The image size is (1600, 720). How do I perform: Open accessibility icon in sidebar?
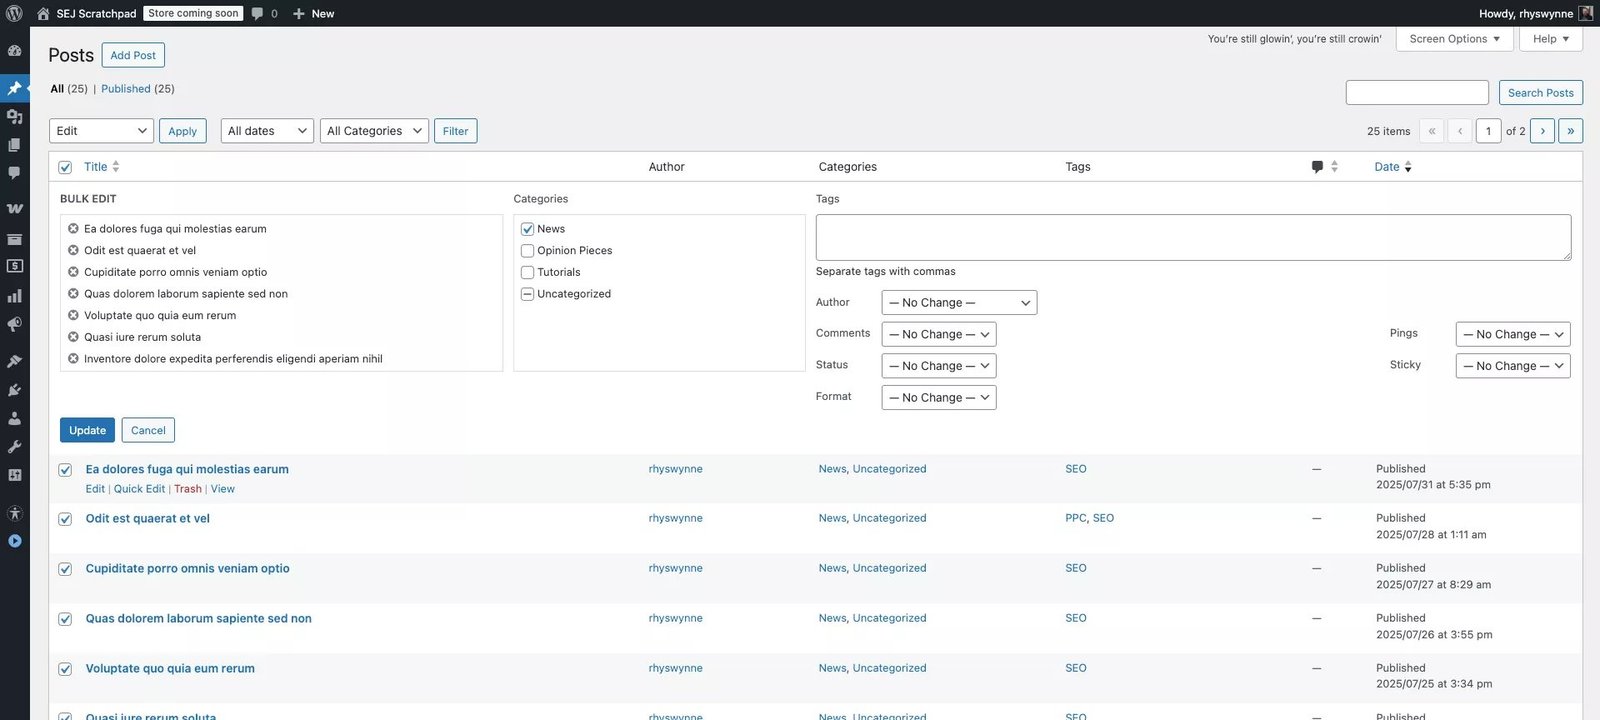coord(14,513)
